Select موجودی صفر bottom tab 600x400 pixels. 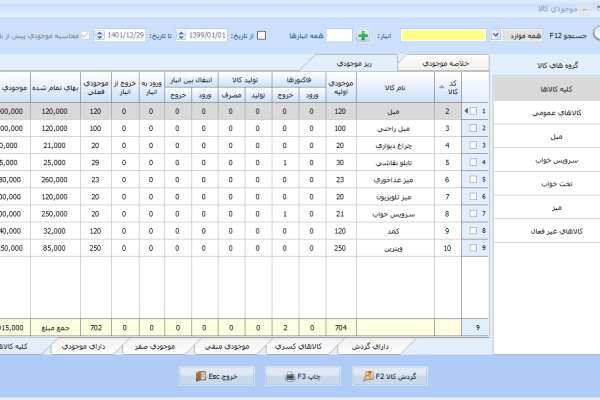tap(155, 347)
